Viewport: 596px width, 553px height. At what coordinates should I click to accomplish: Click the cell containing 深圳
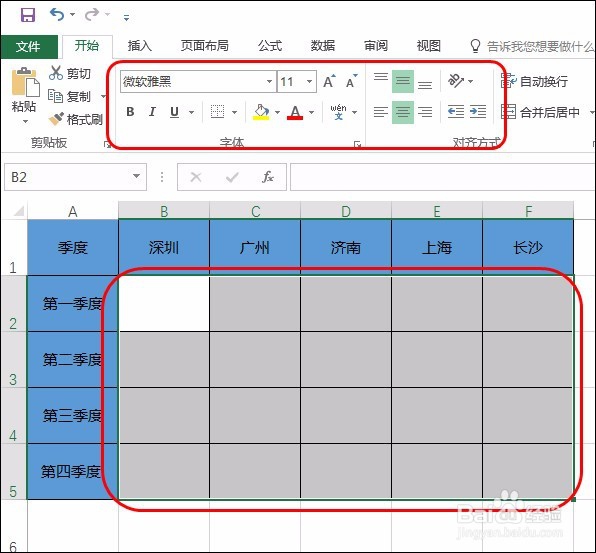click(164, 247)
